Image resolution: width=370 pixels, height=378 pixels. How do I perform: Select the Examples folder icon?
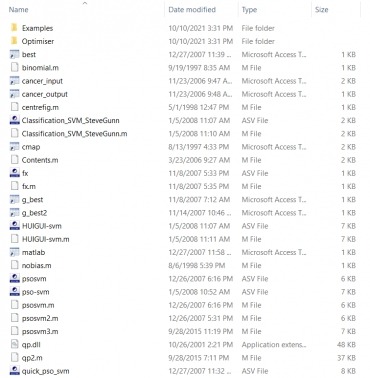pos(14,28)
